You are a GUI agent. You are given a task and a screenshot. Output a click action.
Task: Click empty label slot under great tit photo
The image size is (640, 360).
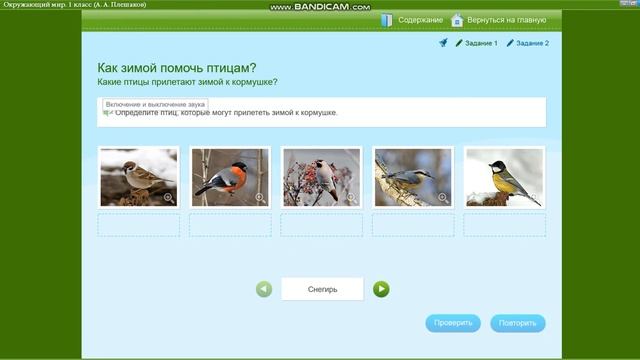tap(504, 225)
